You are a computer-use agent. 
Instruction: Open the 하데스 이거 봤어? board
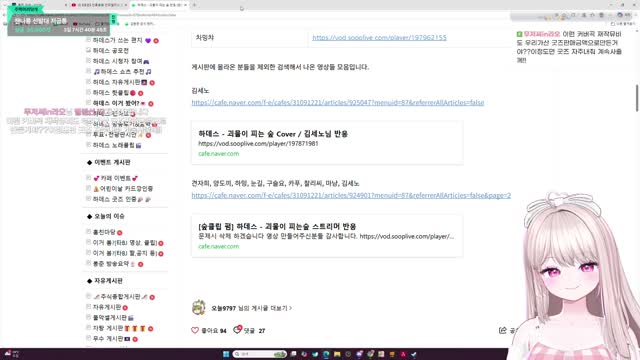point(116,104)
